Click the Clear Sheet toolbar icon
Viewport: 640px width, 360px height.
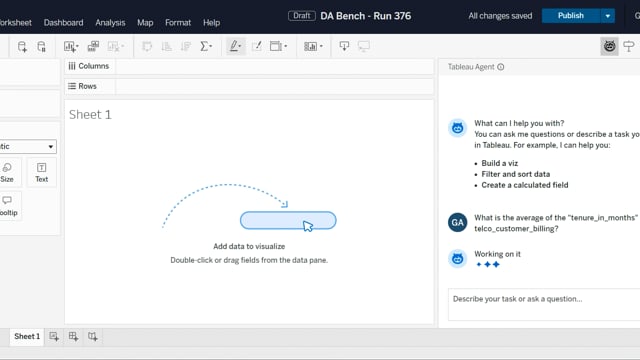(x=113, y=46)
